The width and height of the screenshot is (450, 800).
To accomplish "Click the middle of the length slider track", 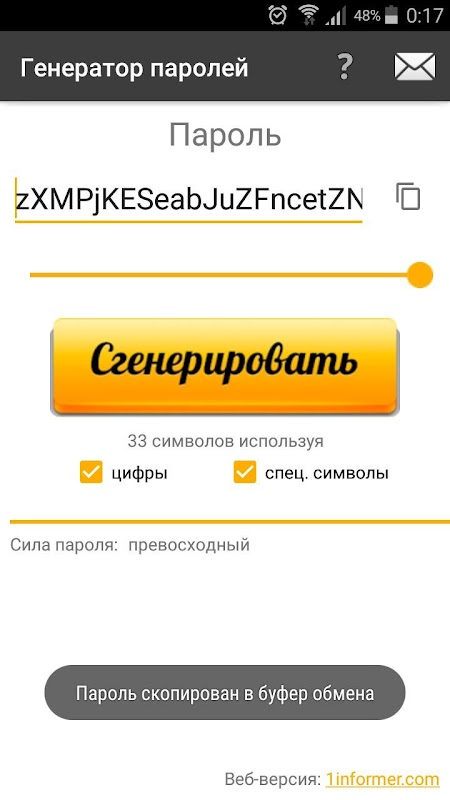I will (224, 275).
